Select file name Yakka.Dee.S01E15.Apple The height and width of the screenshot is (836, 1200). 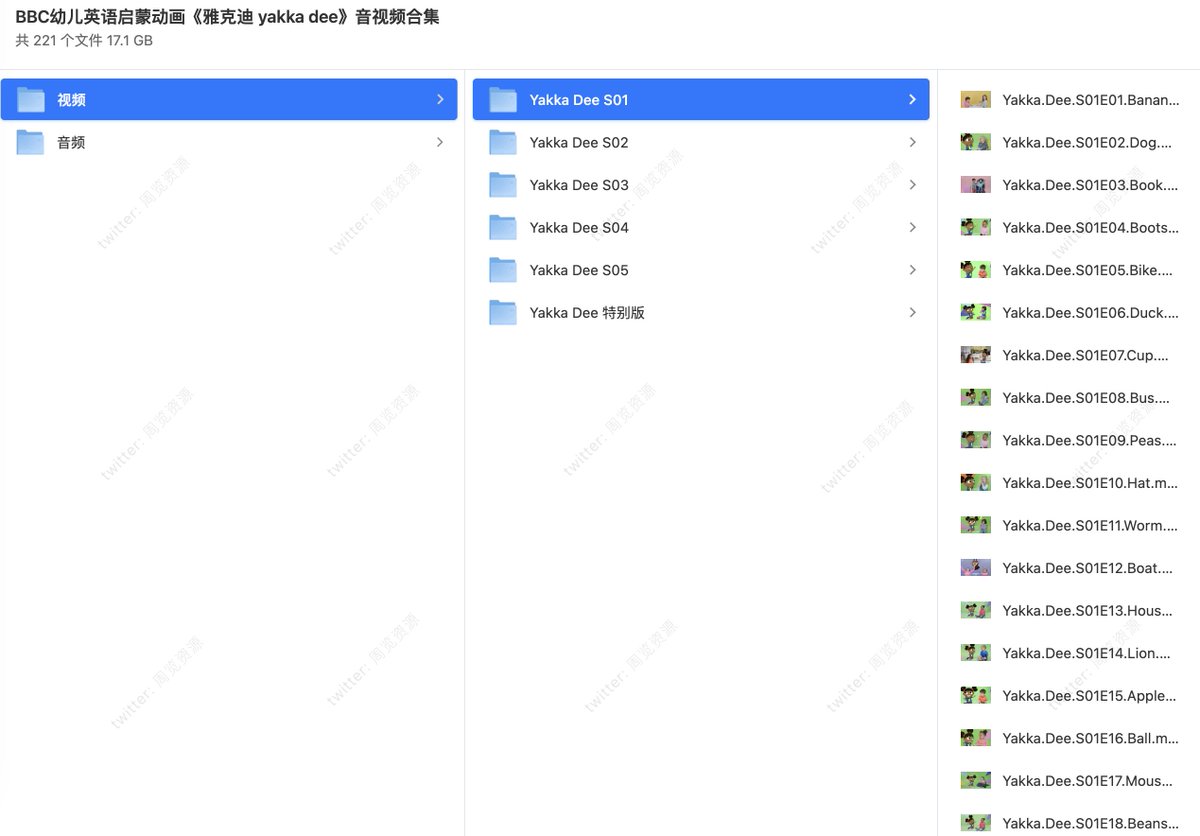click(x=1090, y=695)
